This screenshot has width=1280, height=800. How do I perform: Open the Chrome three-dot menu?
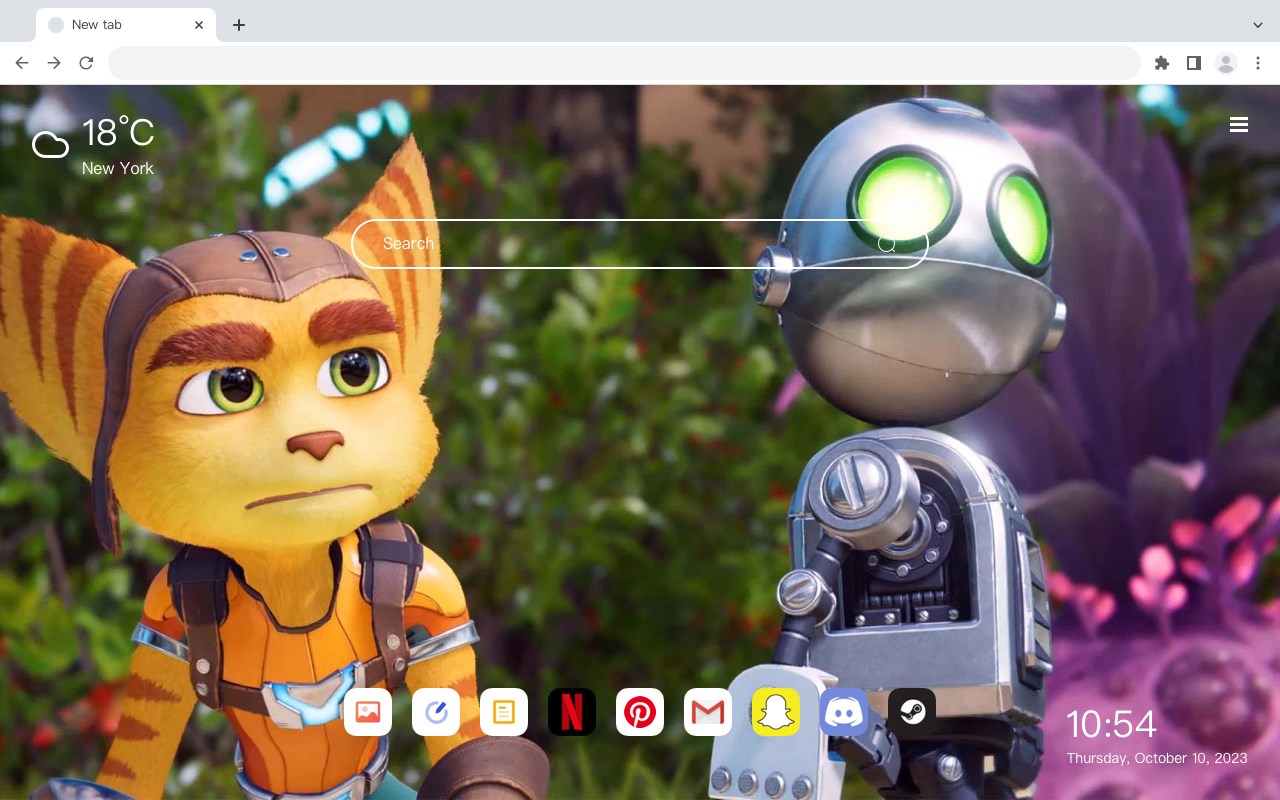(1258, 63)
